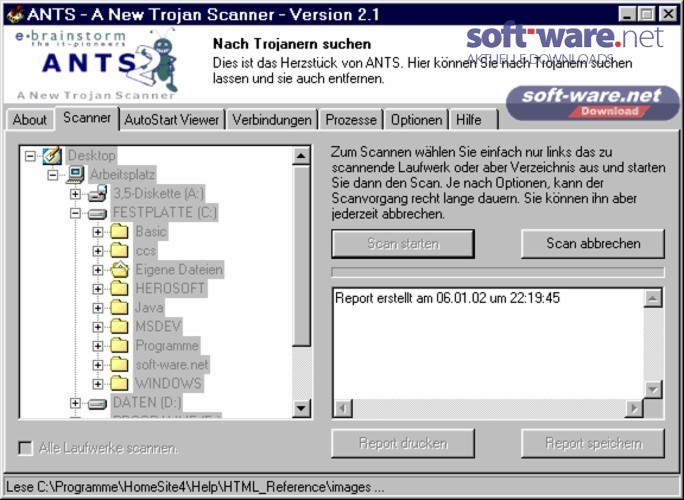The image size is (684, 500).
Task: Switch to the AutoStart Viewer tab
Action: click(x=172, y=120)
